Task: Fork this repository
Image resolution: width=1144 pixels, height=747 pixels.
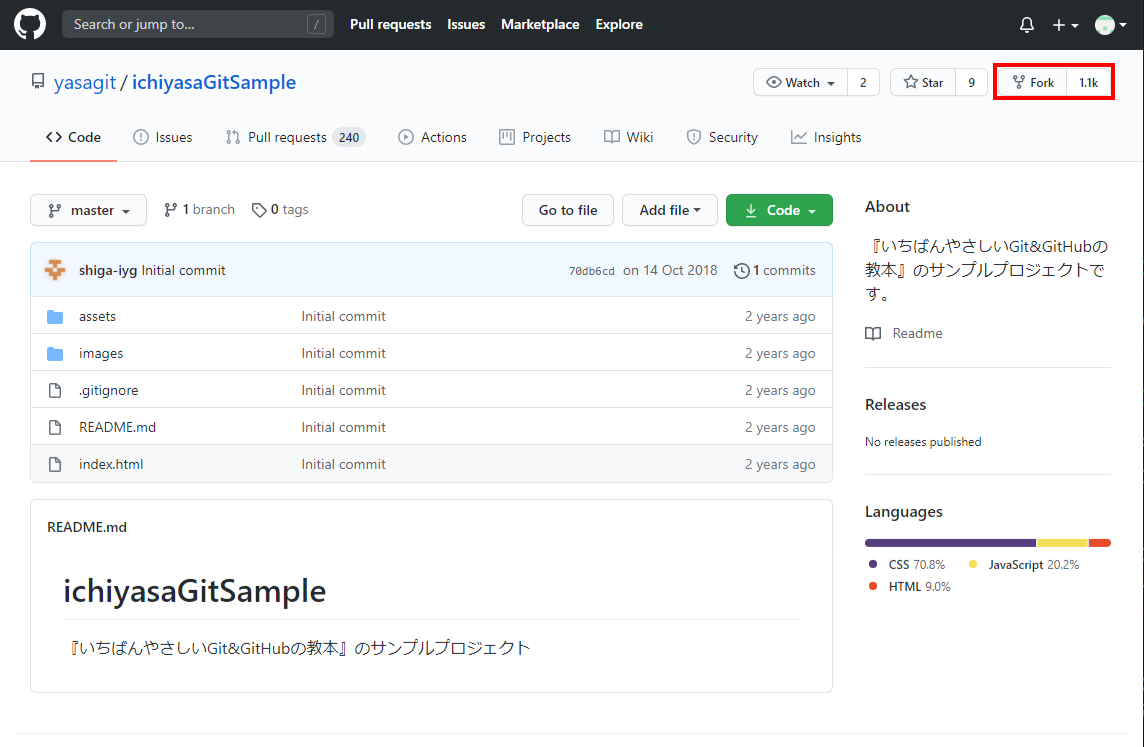Action: point(1033,82)
